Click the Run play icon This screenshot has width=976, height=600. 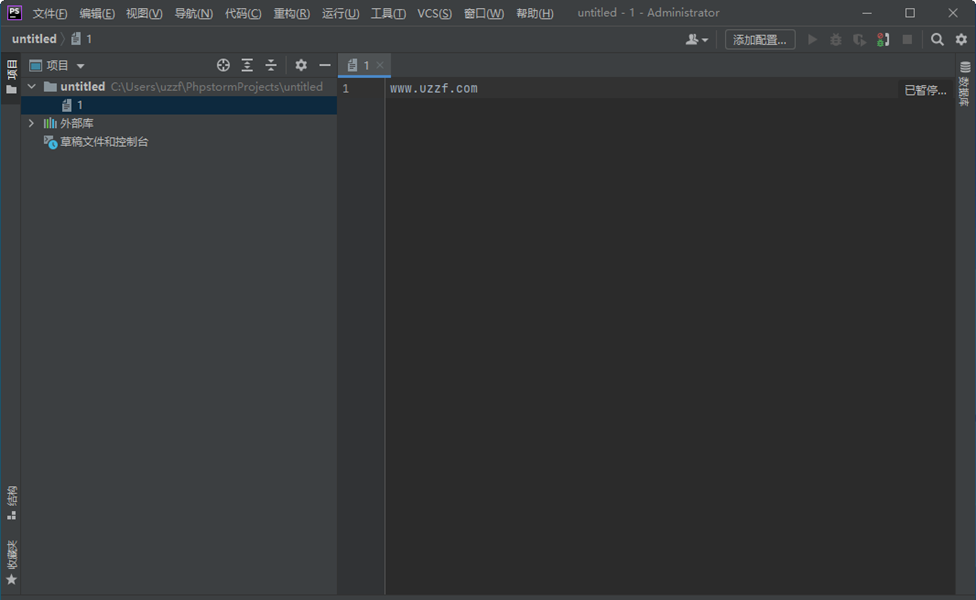(812, 39)
